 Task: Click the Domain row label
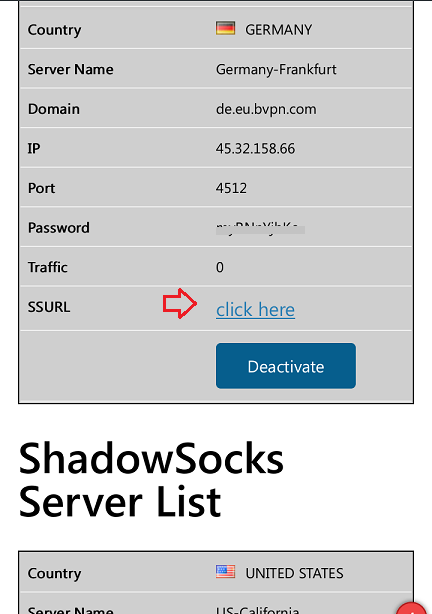coord(54,109)
